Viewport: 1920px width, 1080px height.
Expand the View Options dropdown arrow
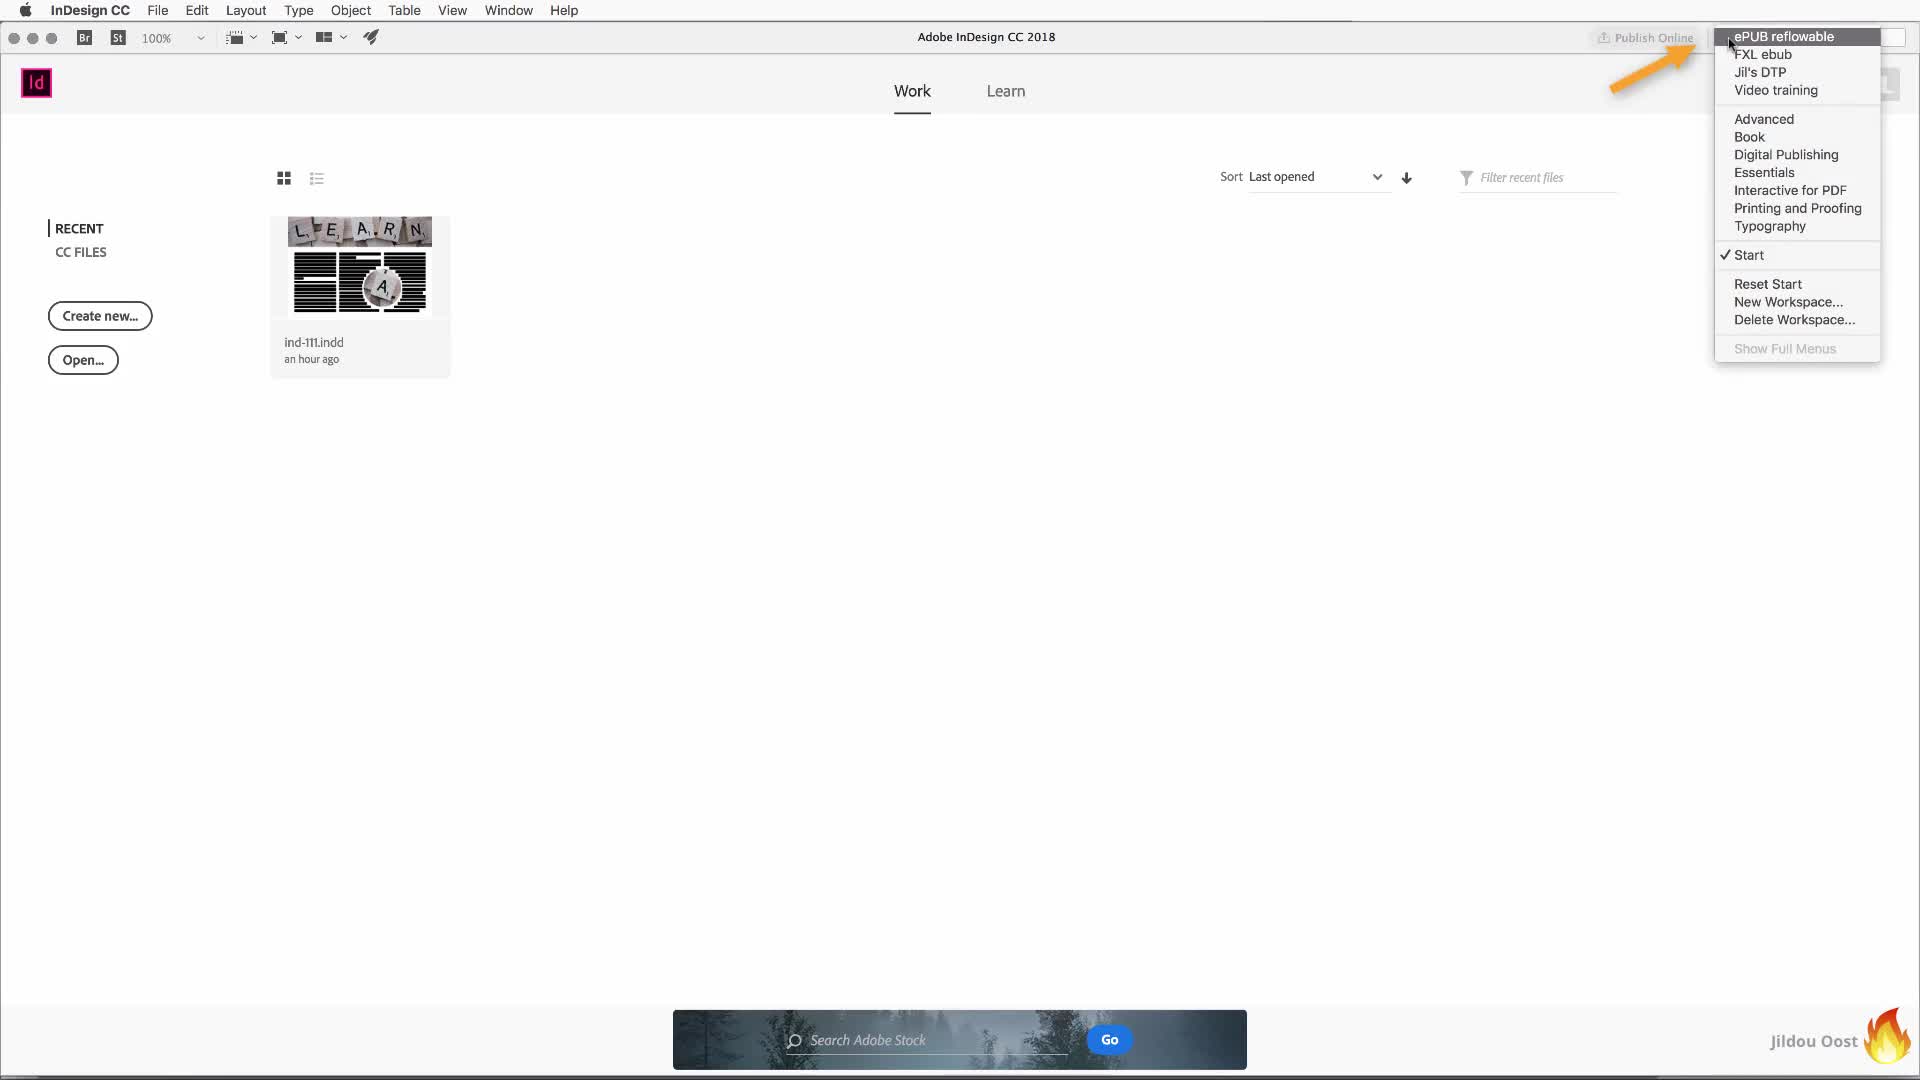(x=254, y=38)
